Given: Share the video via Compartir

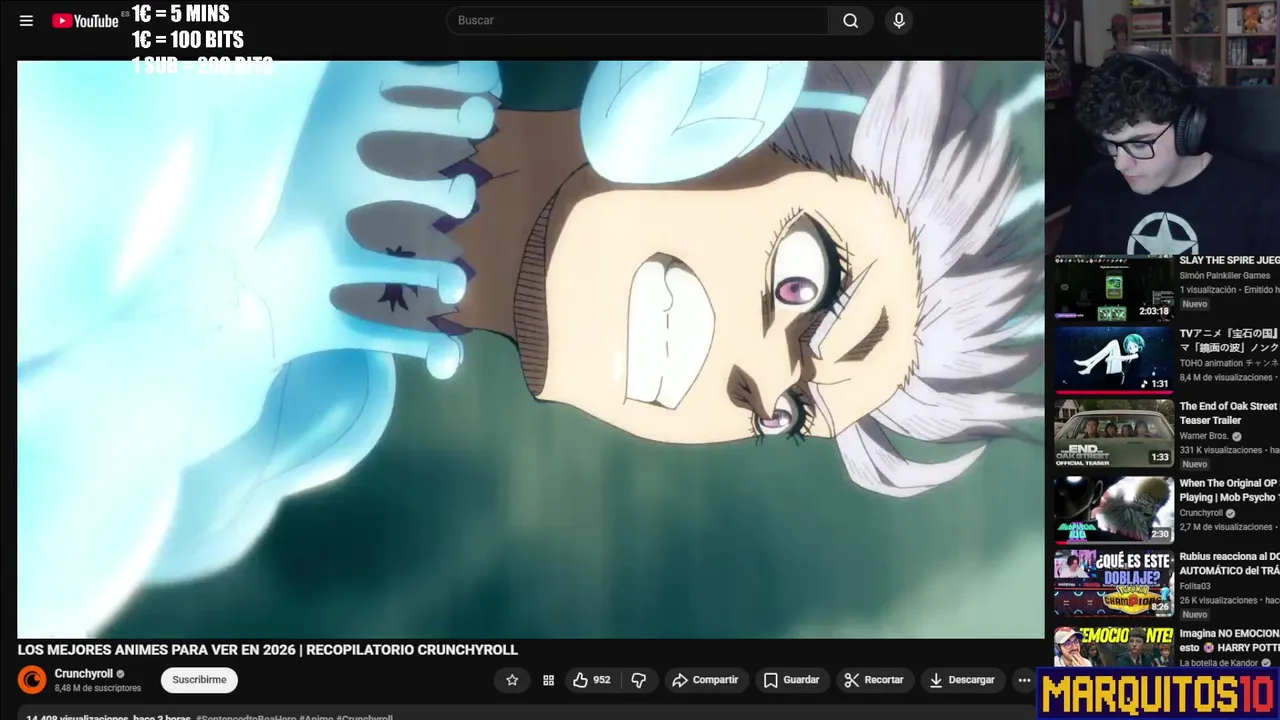Looking at the screenshot, I should coord(705,680).
